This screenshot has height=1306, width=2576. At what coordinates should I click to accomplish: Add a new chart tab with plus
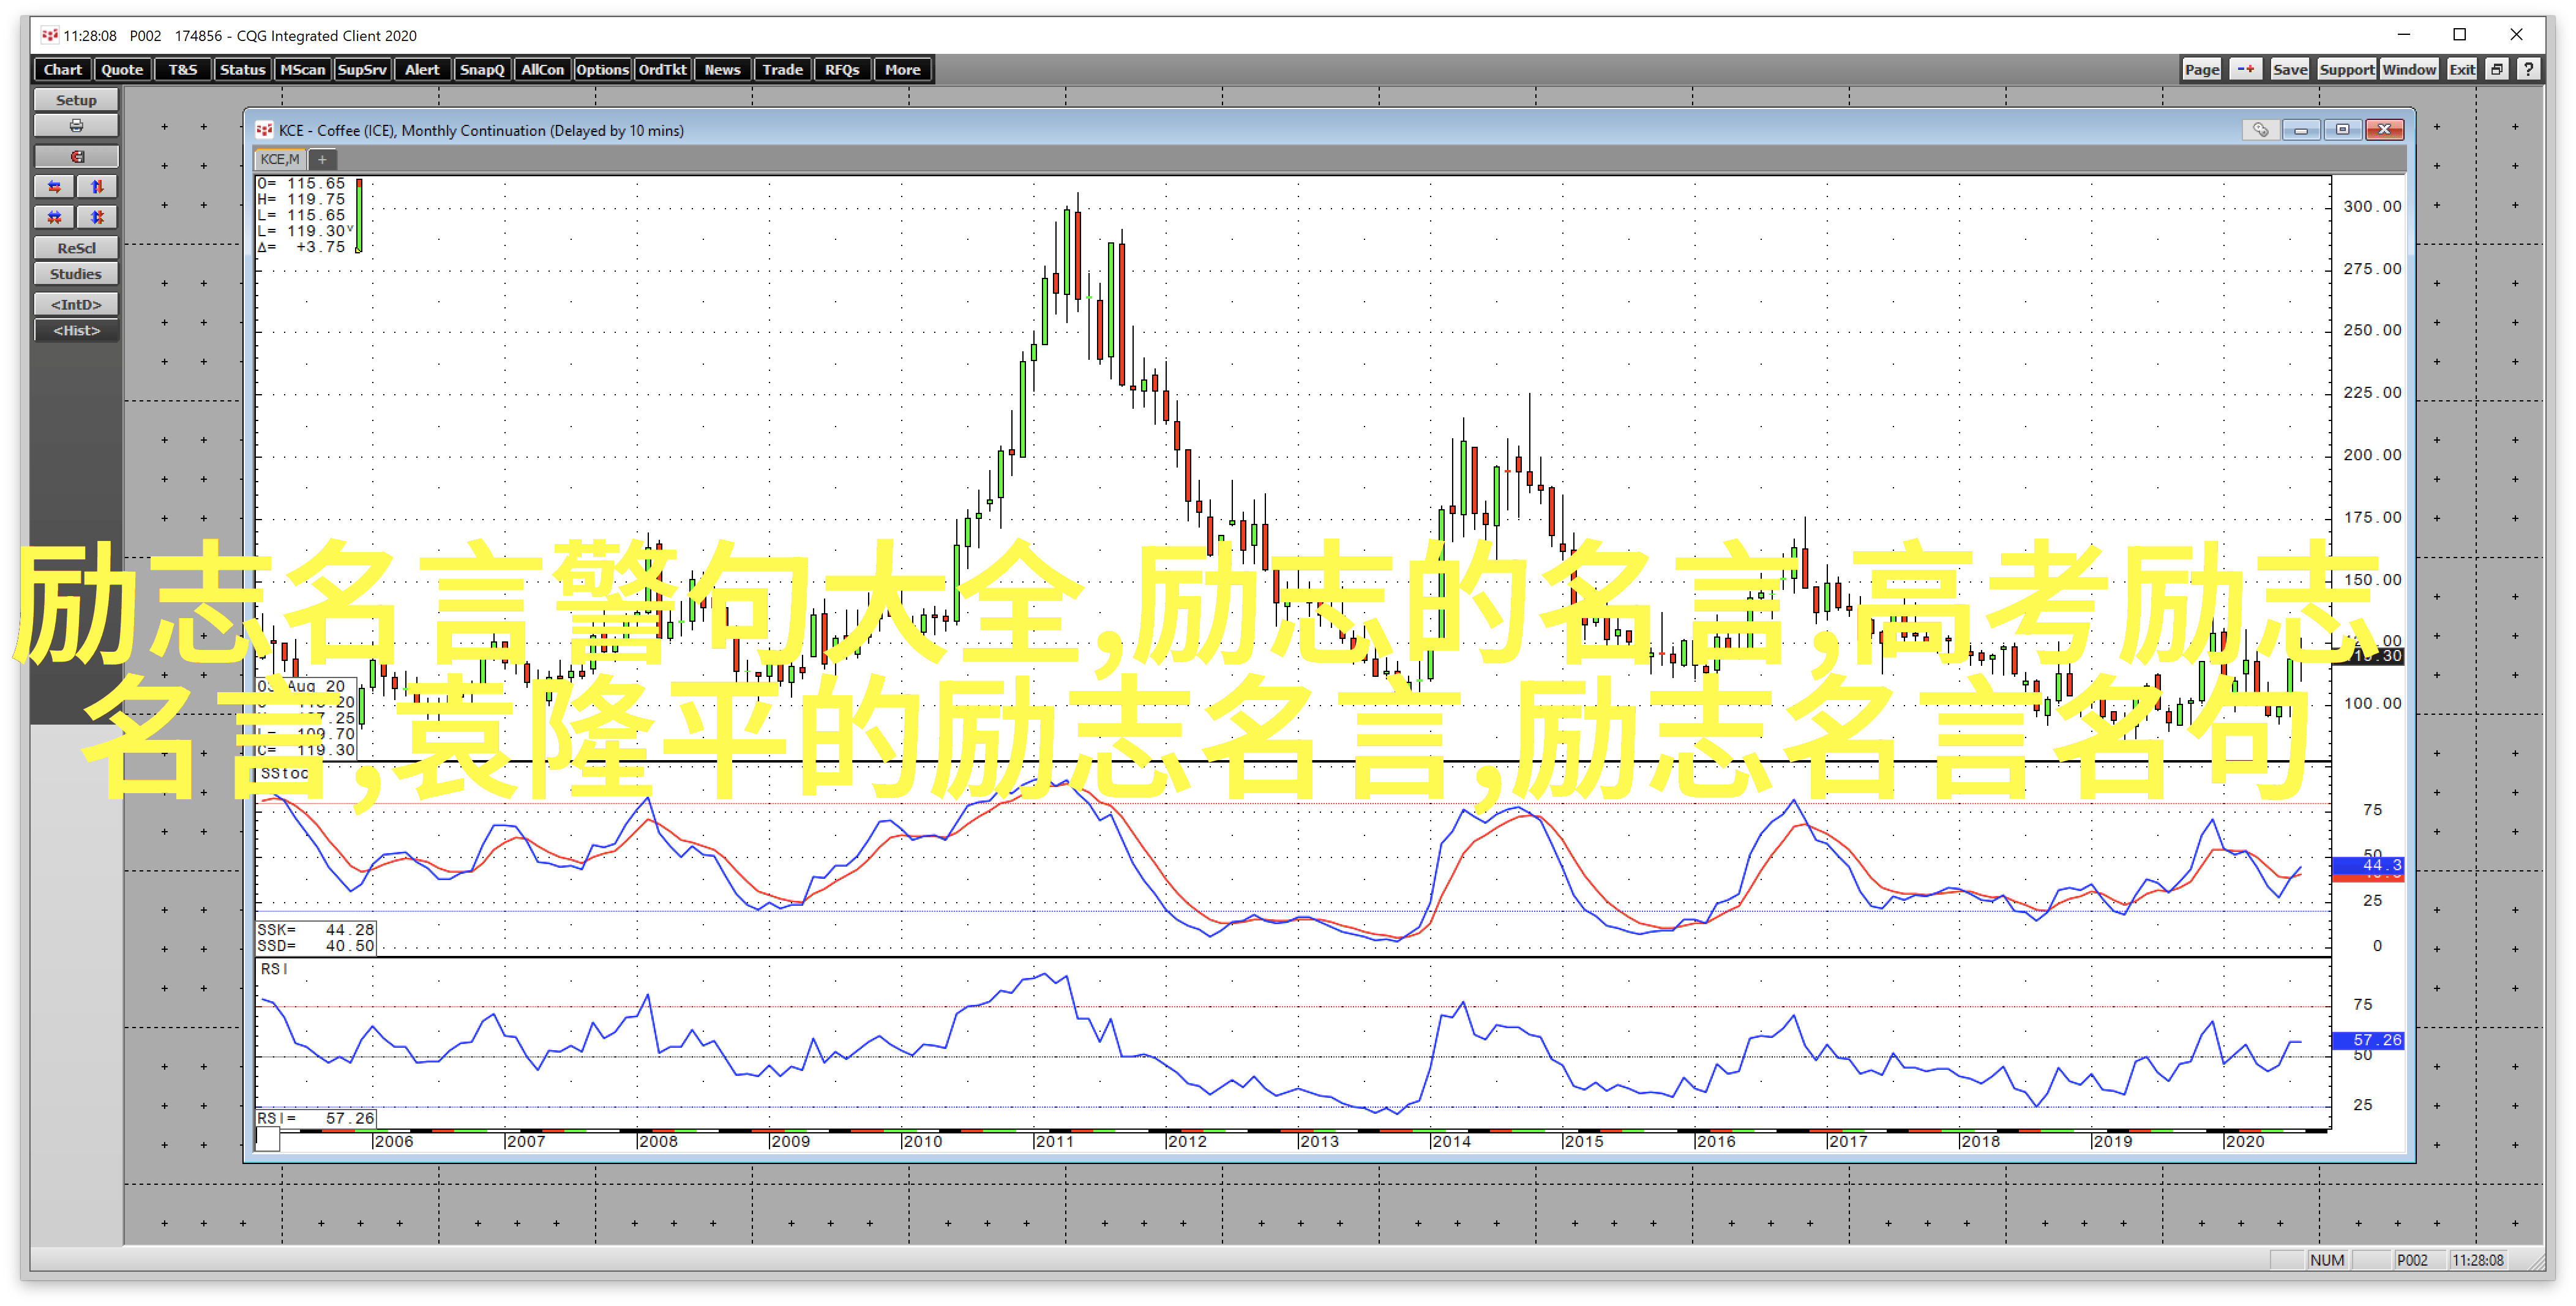pos(322,159)
